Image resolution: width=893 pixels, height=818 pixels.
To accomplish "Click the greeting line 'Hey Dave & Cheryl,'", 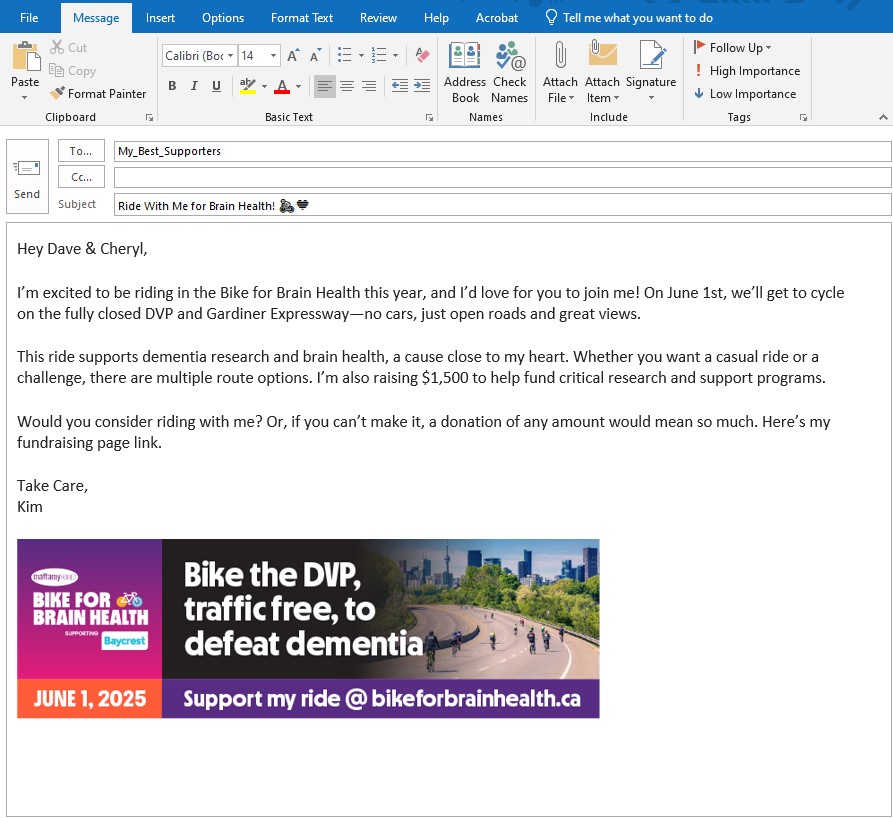I will pos(82,249).
